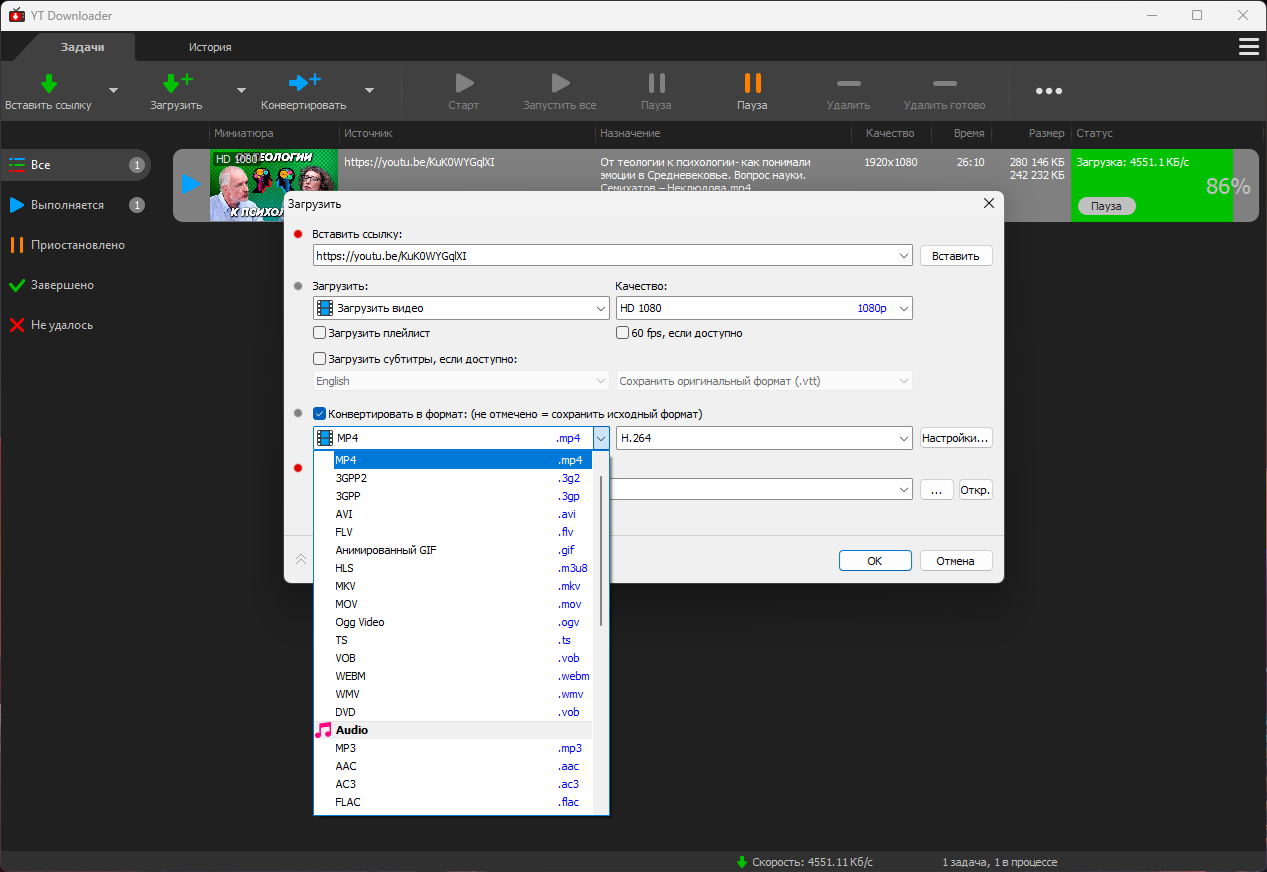
Task: Click the Откр. button
Action: coord(975,490)
